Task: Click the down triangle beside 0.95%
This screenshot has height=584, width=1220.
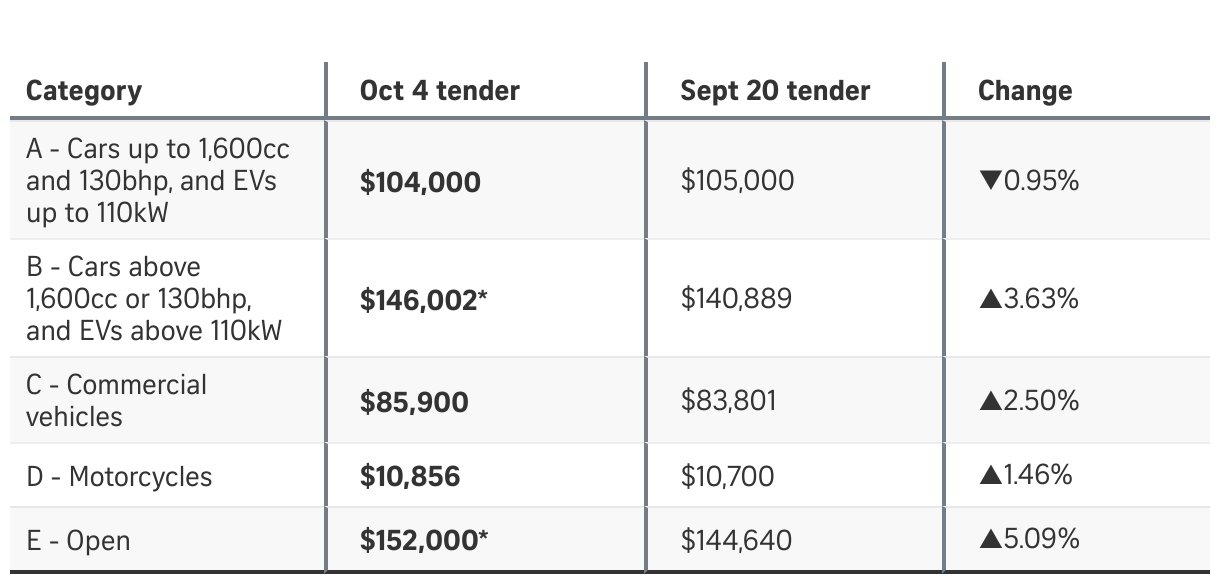Action: tap(990, 181)
